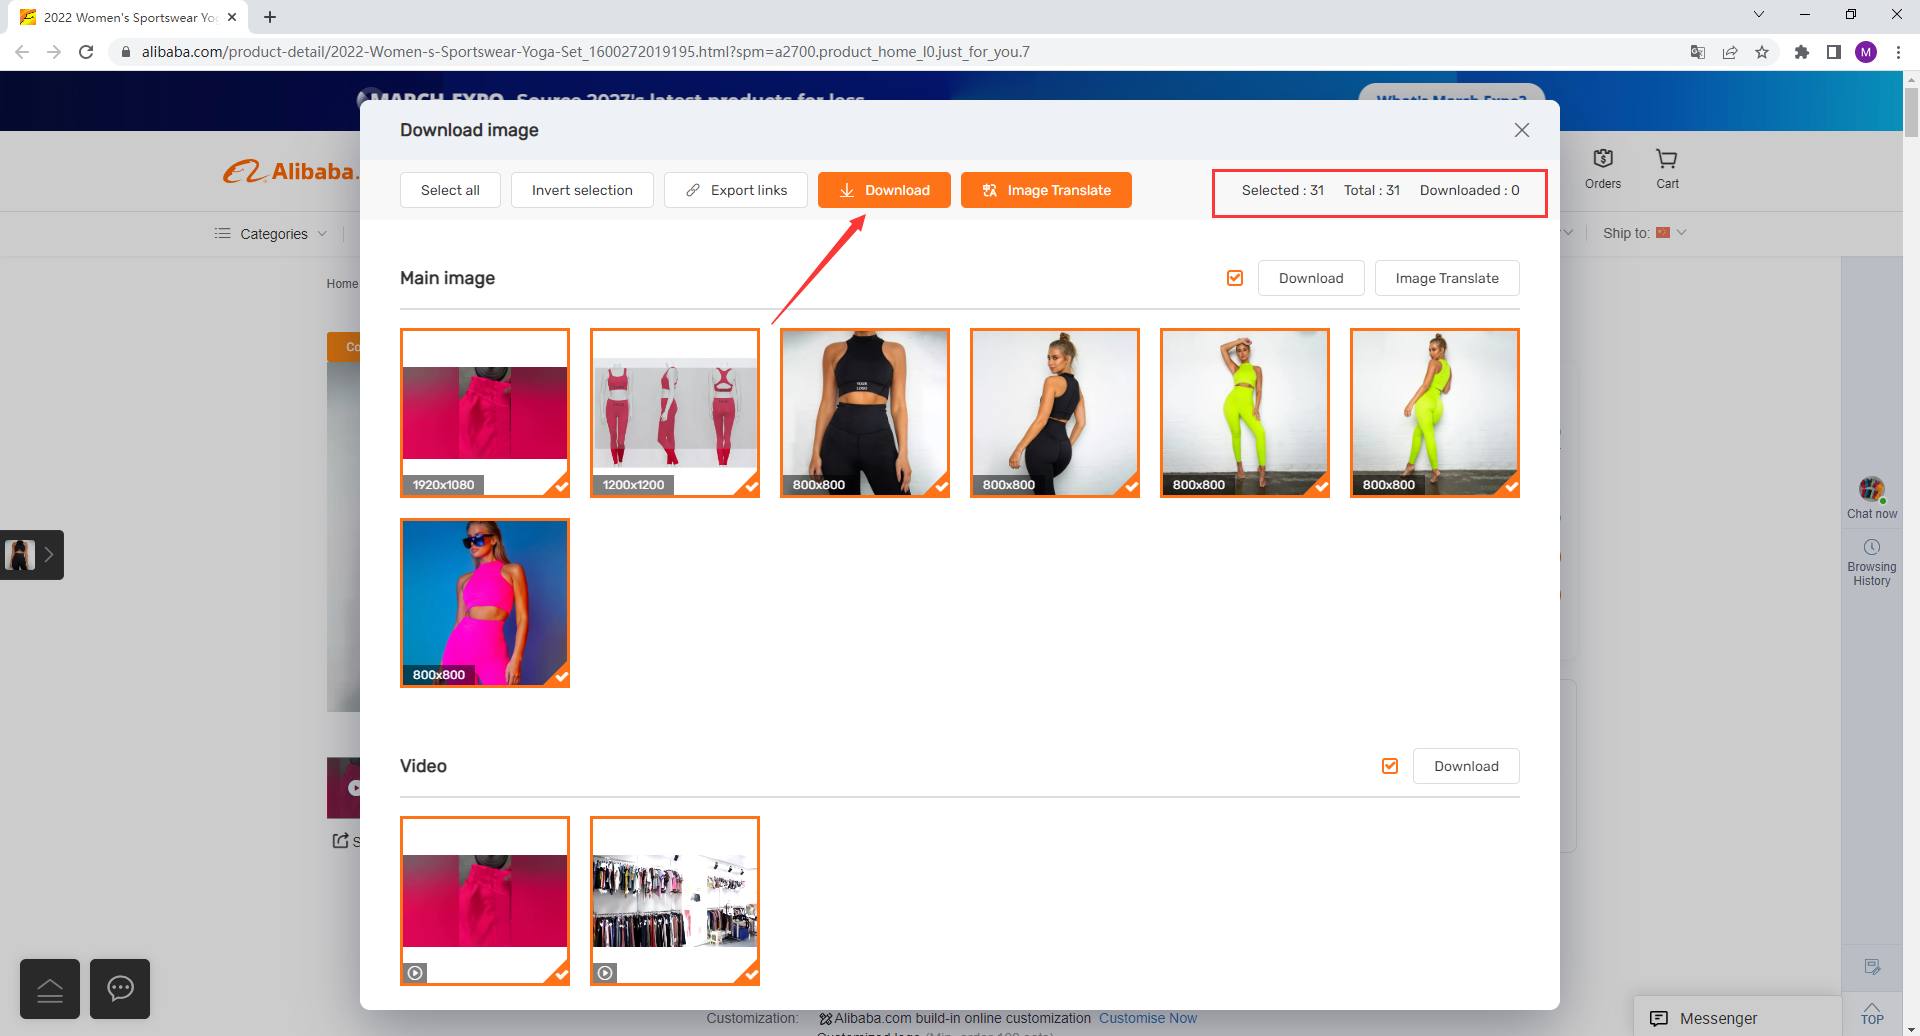Click the Downloaded : 0 counter text
This screenshot has height=1036, width=1920.
pos(1469,190)
